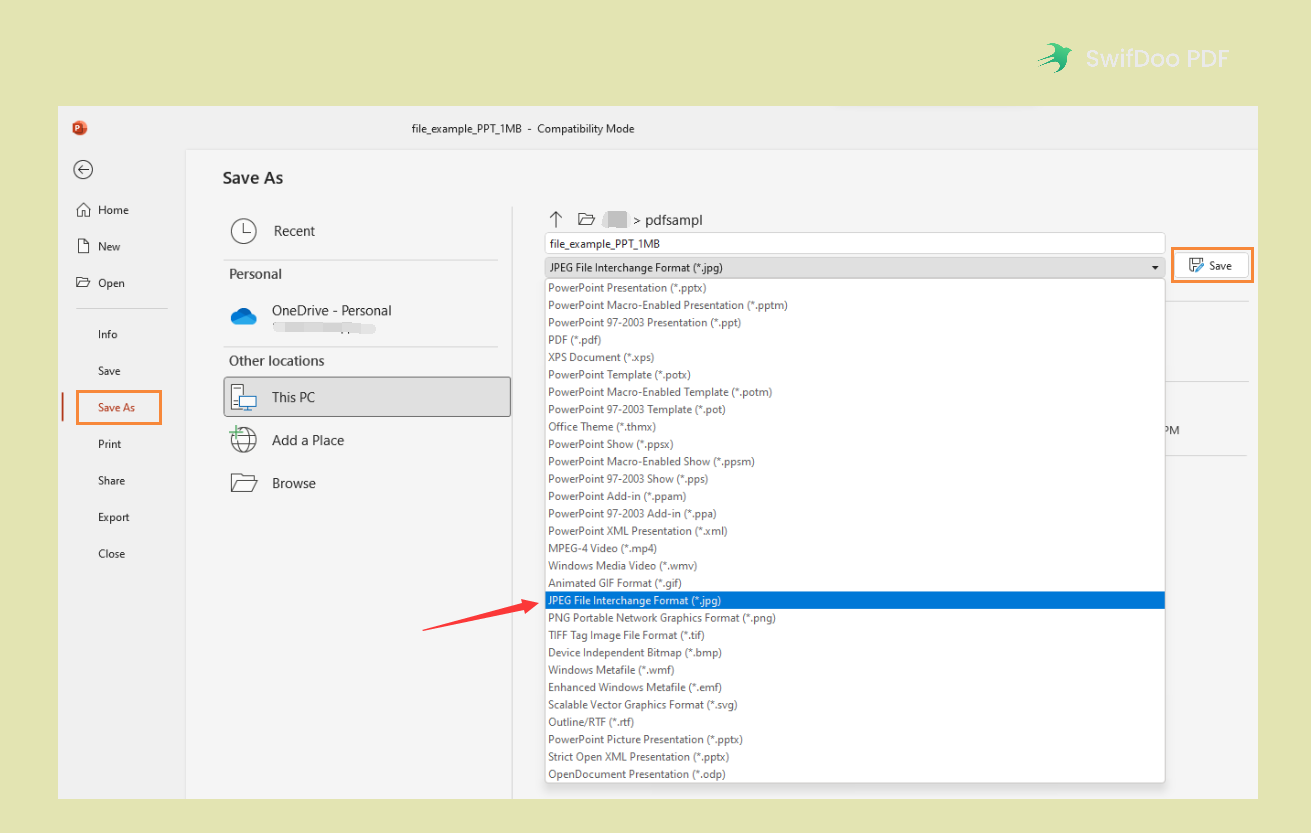Open the Browse folder icon

(243, 482)
